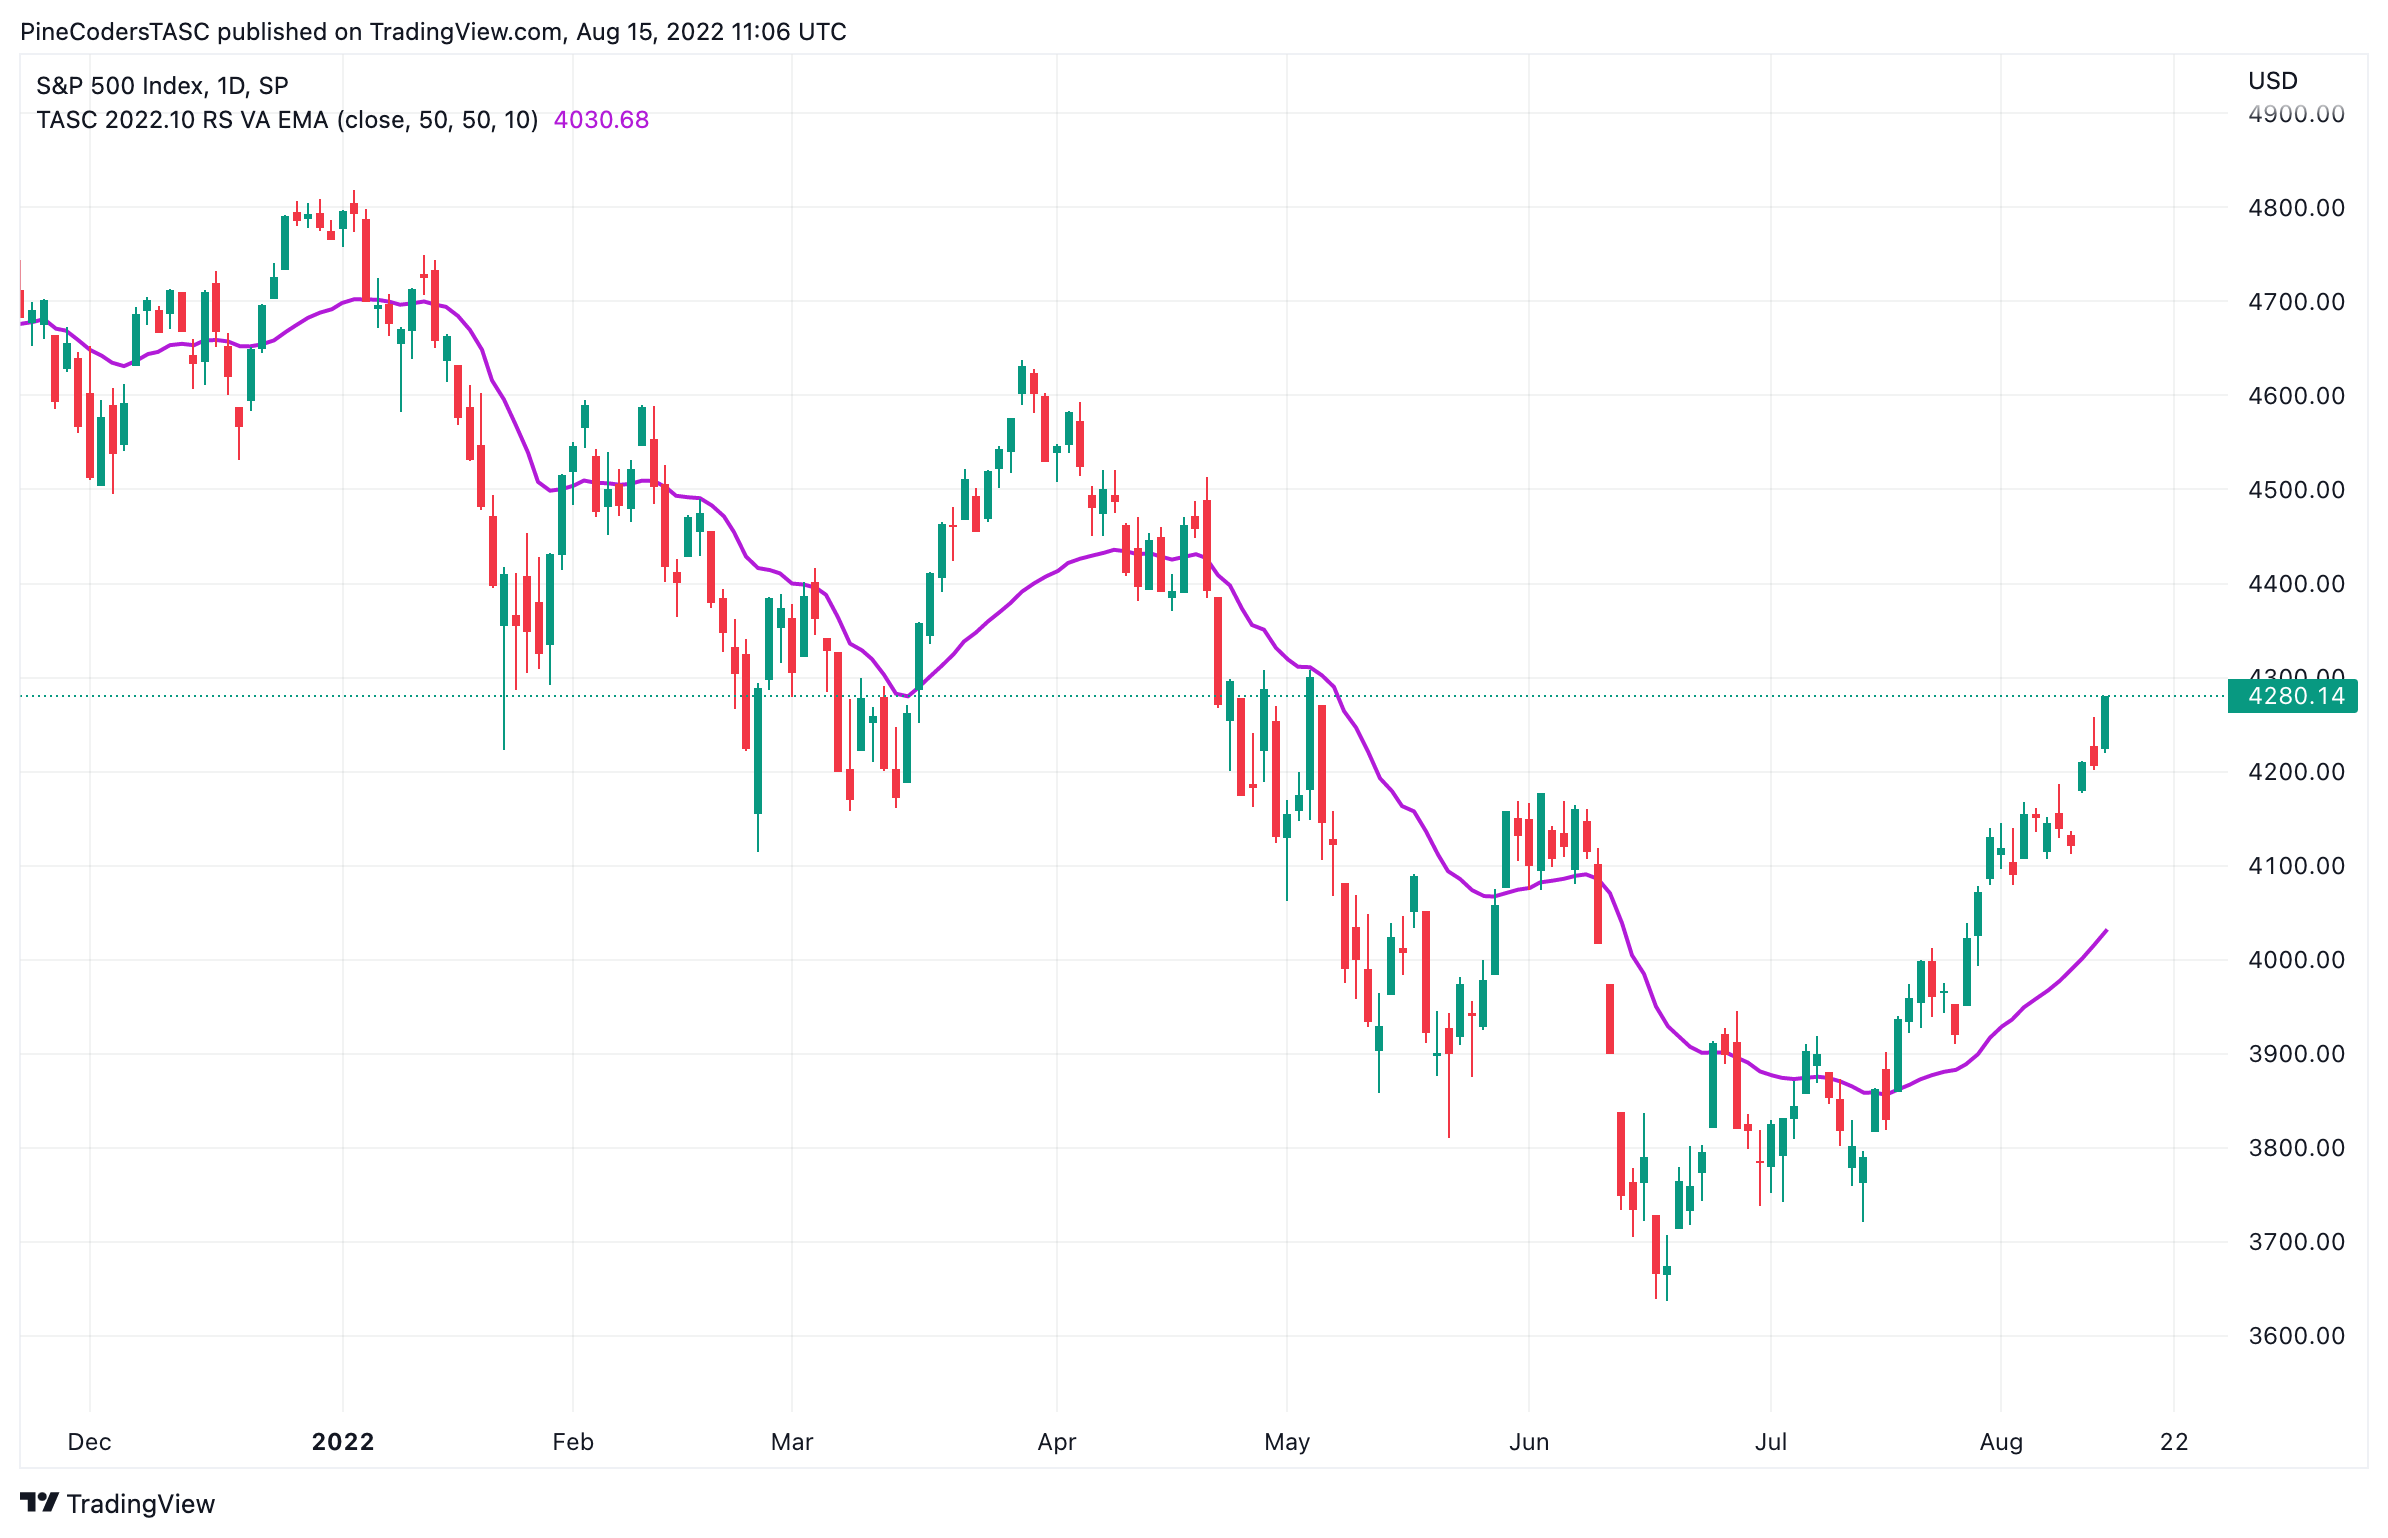The height and width of the screenshot is (1538, 2388).
Task: Click the latest green candle at 4280
Action: pyautogui.click(x=2105, y=722)
